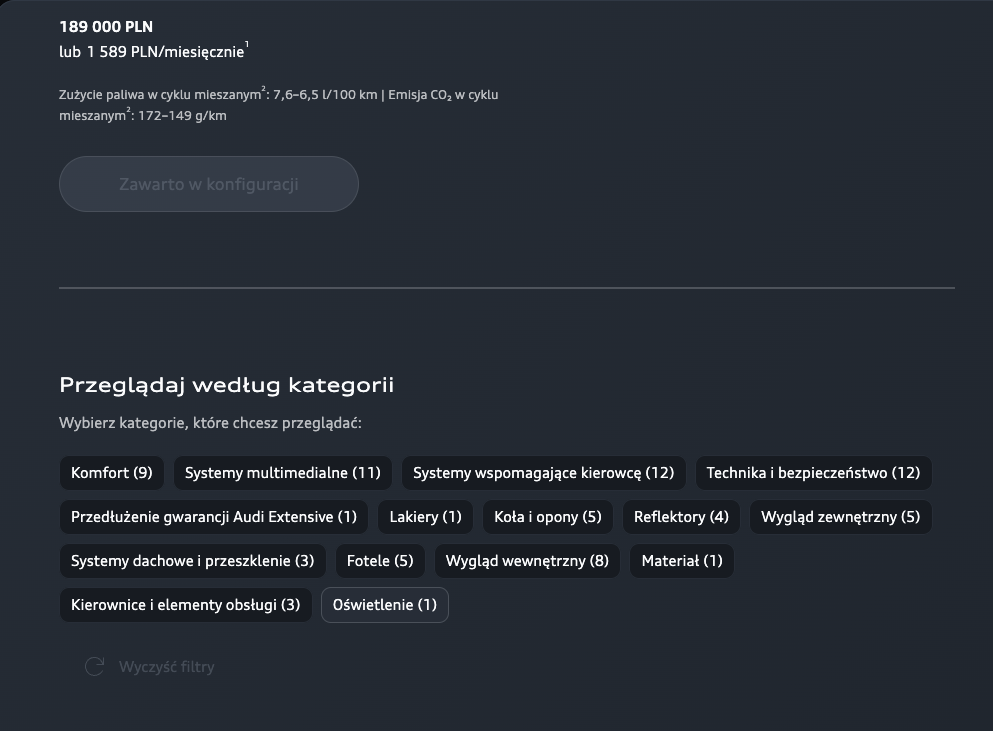Choose Przedłużenie gwarancji Audi Extensive (1) category
Screen dimensions: 993x731
coord(213,517)
